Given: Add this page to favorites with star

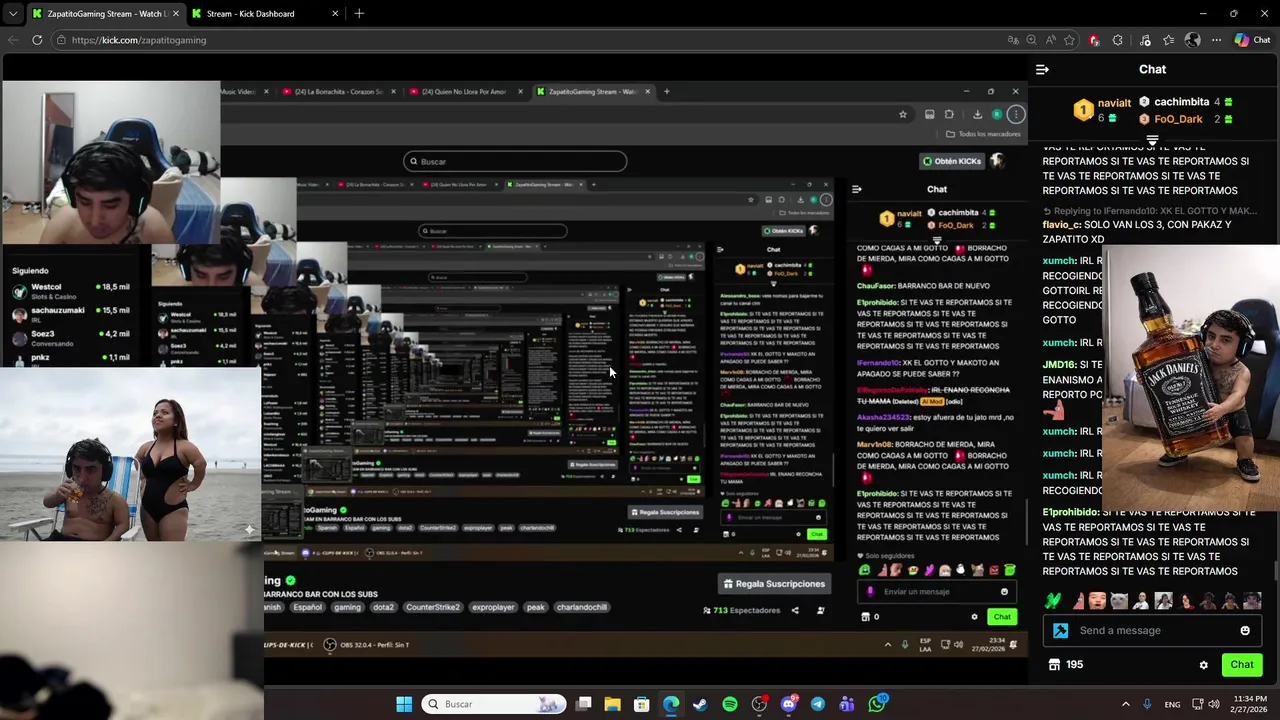Looking at the screenshot, I should pos(1070,40).
